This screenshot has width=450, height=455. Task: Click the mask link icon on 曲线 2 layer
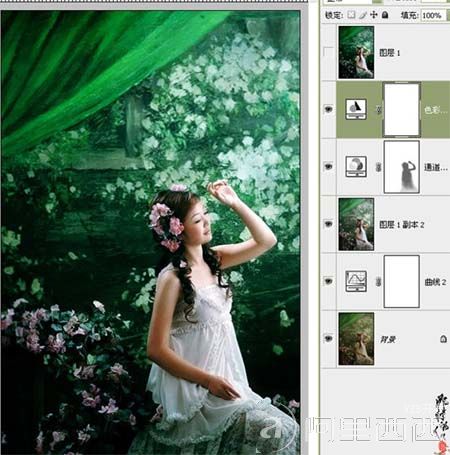click(x=379, y=282)
